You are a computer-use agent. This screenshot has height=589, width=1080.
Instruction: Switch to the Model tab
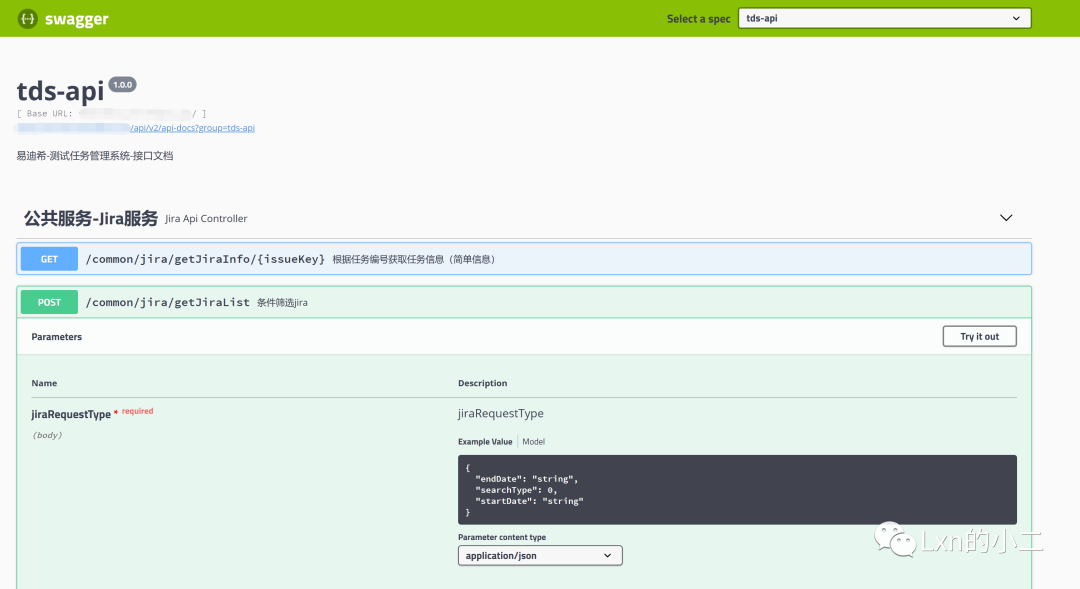[x=534, y=442]
